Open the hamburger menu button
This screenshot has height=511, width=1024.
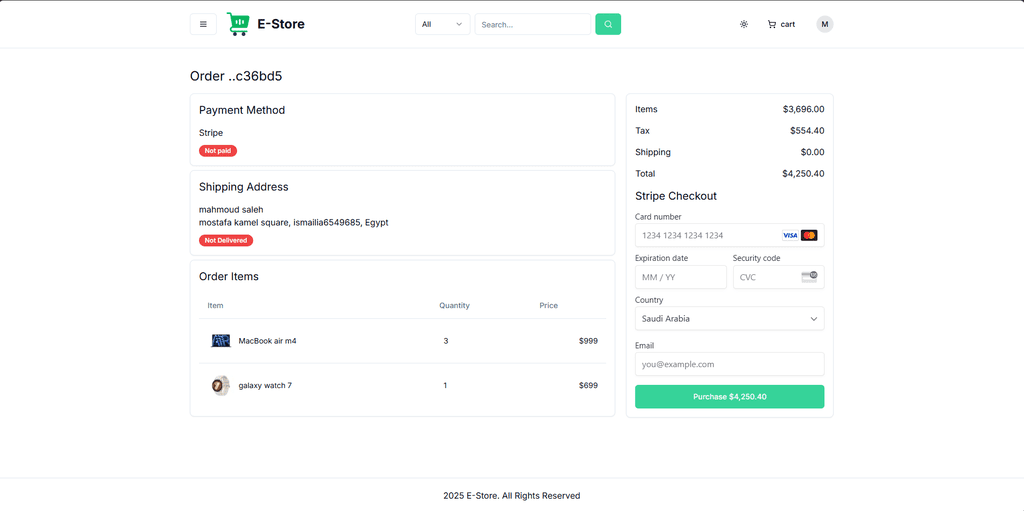(x=203, y=24)
